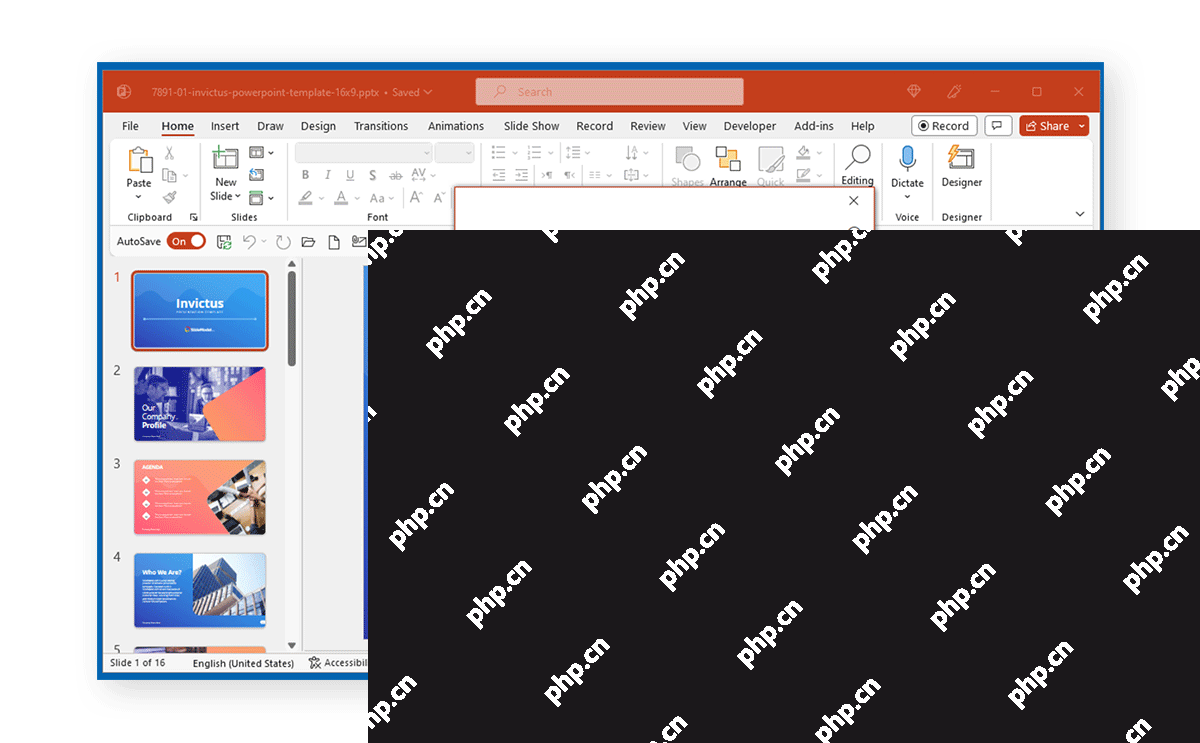Screen dimensions: 1200x743
Task: Click the Shape Fill color button
Action: click(x=802, y=153)
